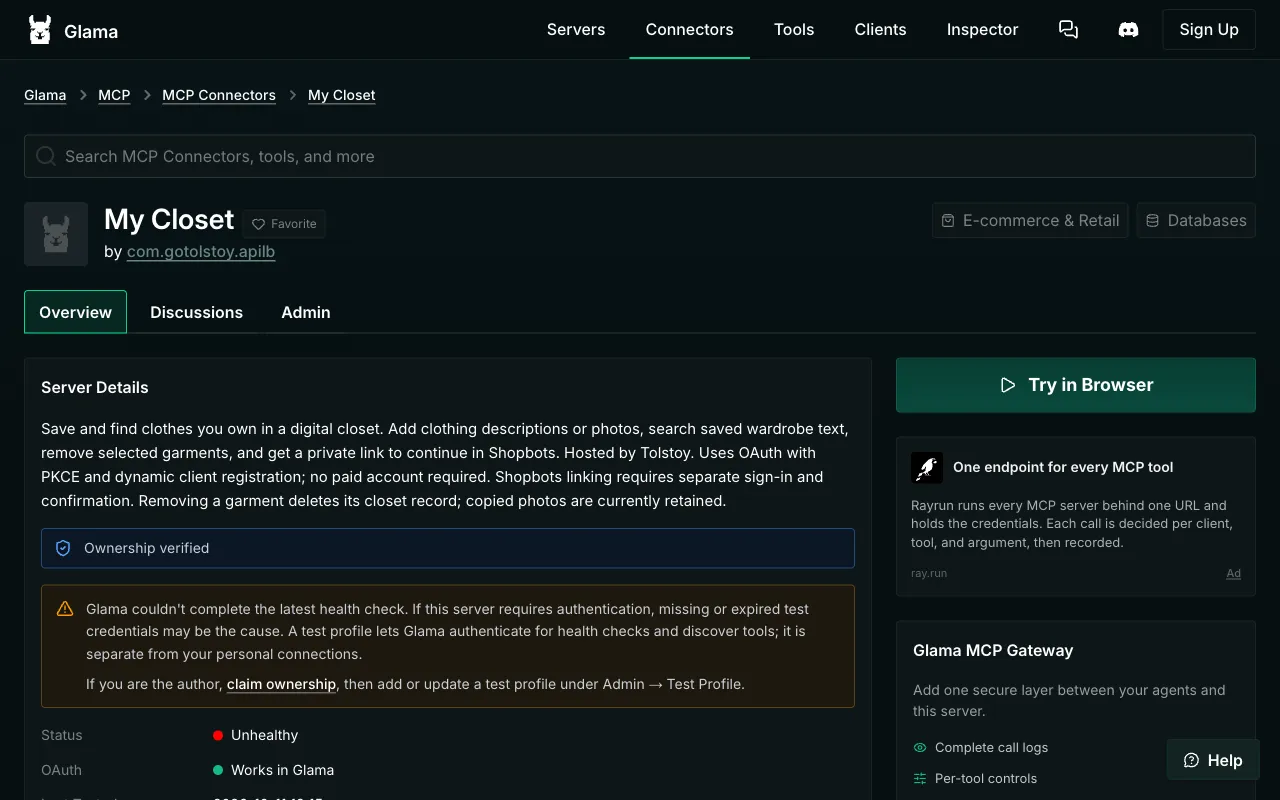
Task: Switch to the Admin tab
Action: (306, 312)
